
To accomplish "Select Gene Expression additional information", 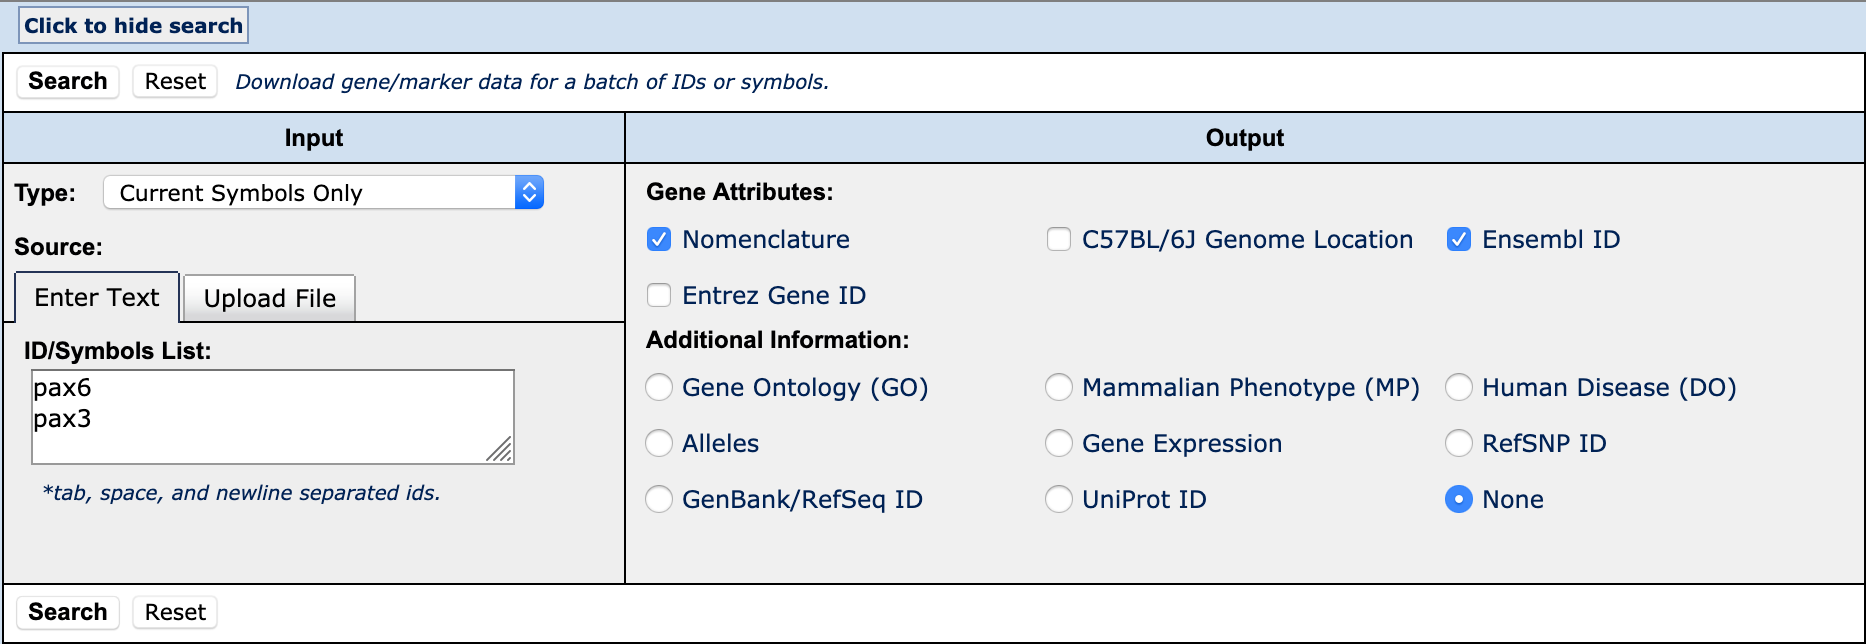I will point(1059,443).
